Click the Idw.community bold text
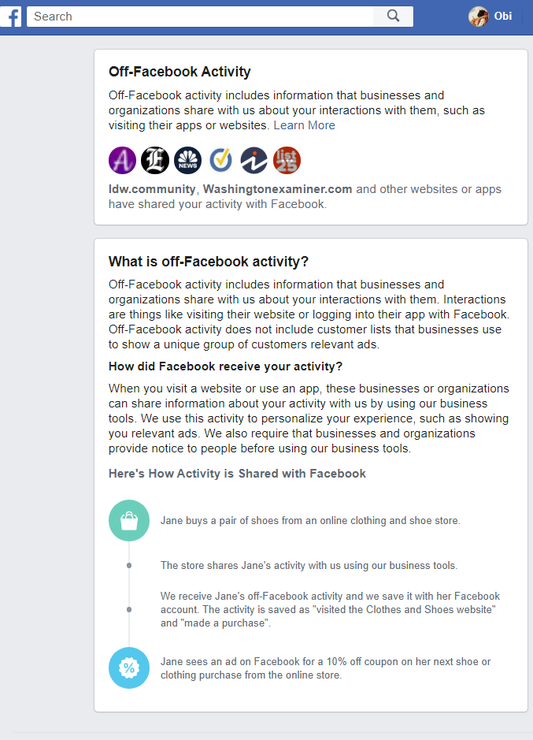 [152, 189]
